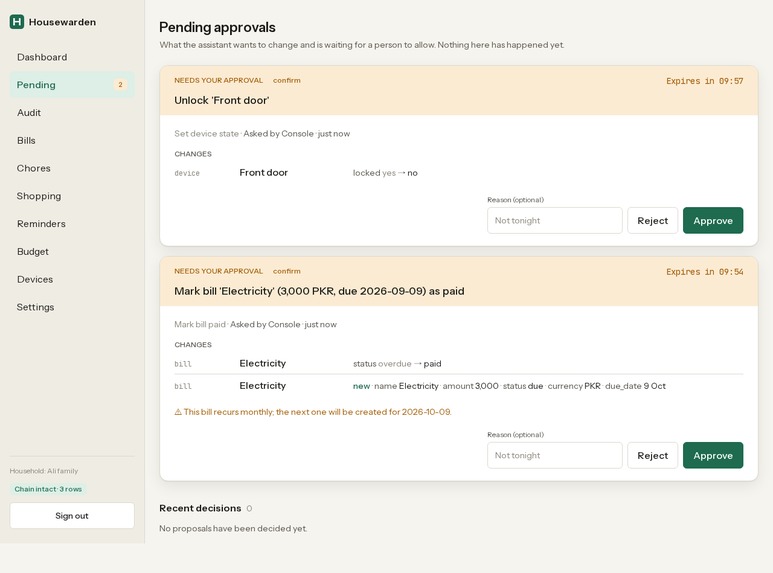773x573 pixels.
Task: Click the new Electricity bill details row
Action: click(458, 386)
